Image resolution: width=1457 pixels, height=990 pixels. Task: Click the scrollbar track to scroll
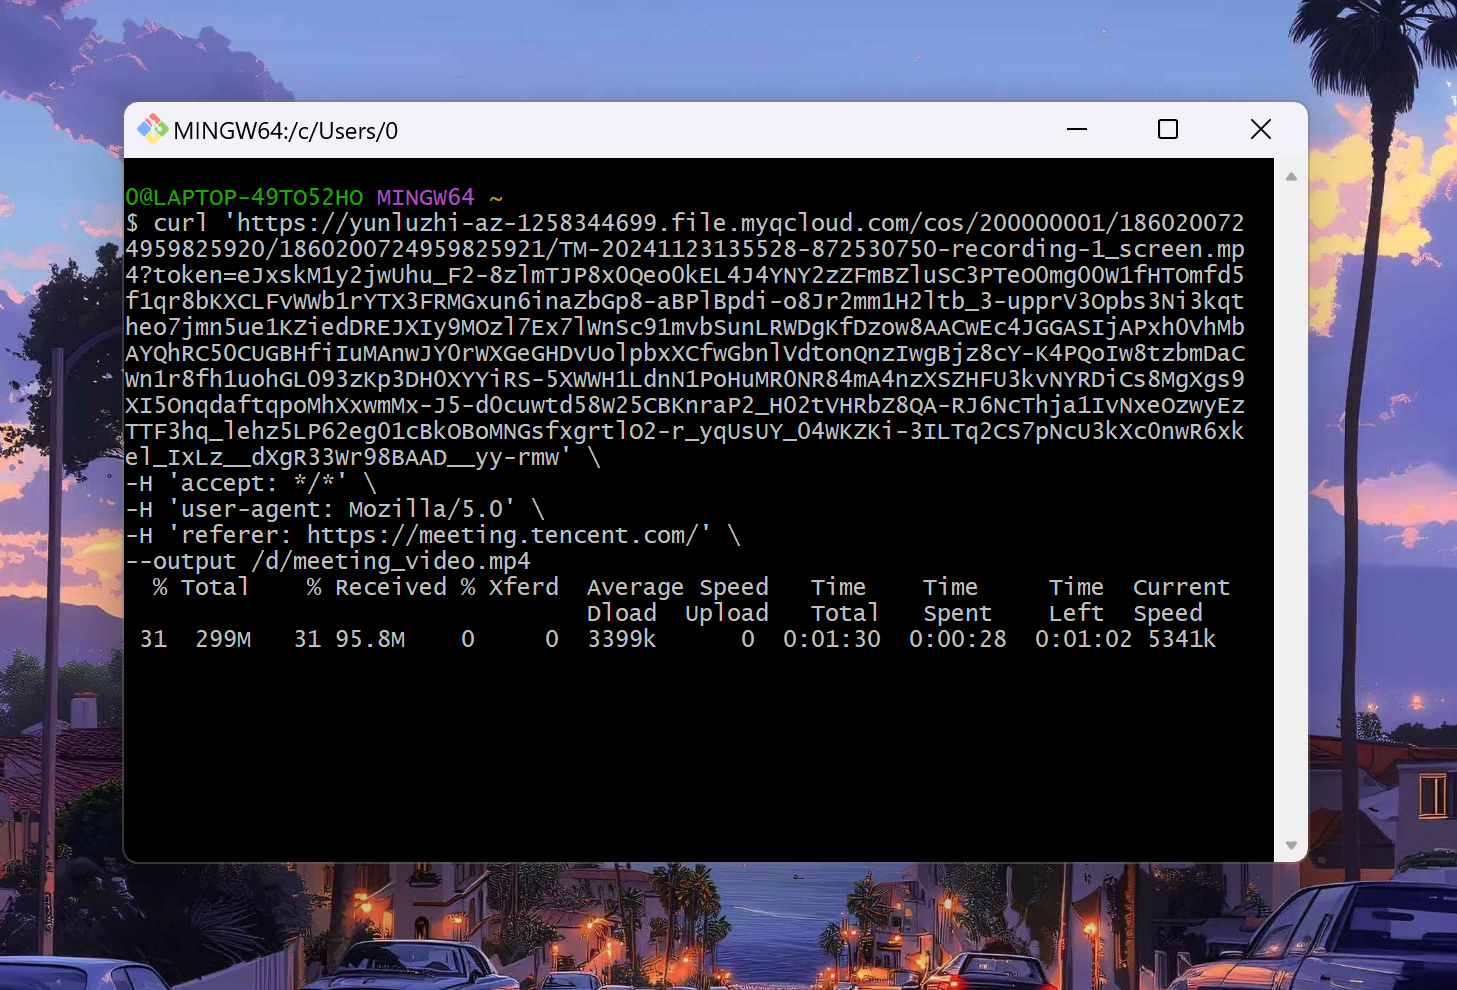coord(1291,500)
